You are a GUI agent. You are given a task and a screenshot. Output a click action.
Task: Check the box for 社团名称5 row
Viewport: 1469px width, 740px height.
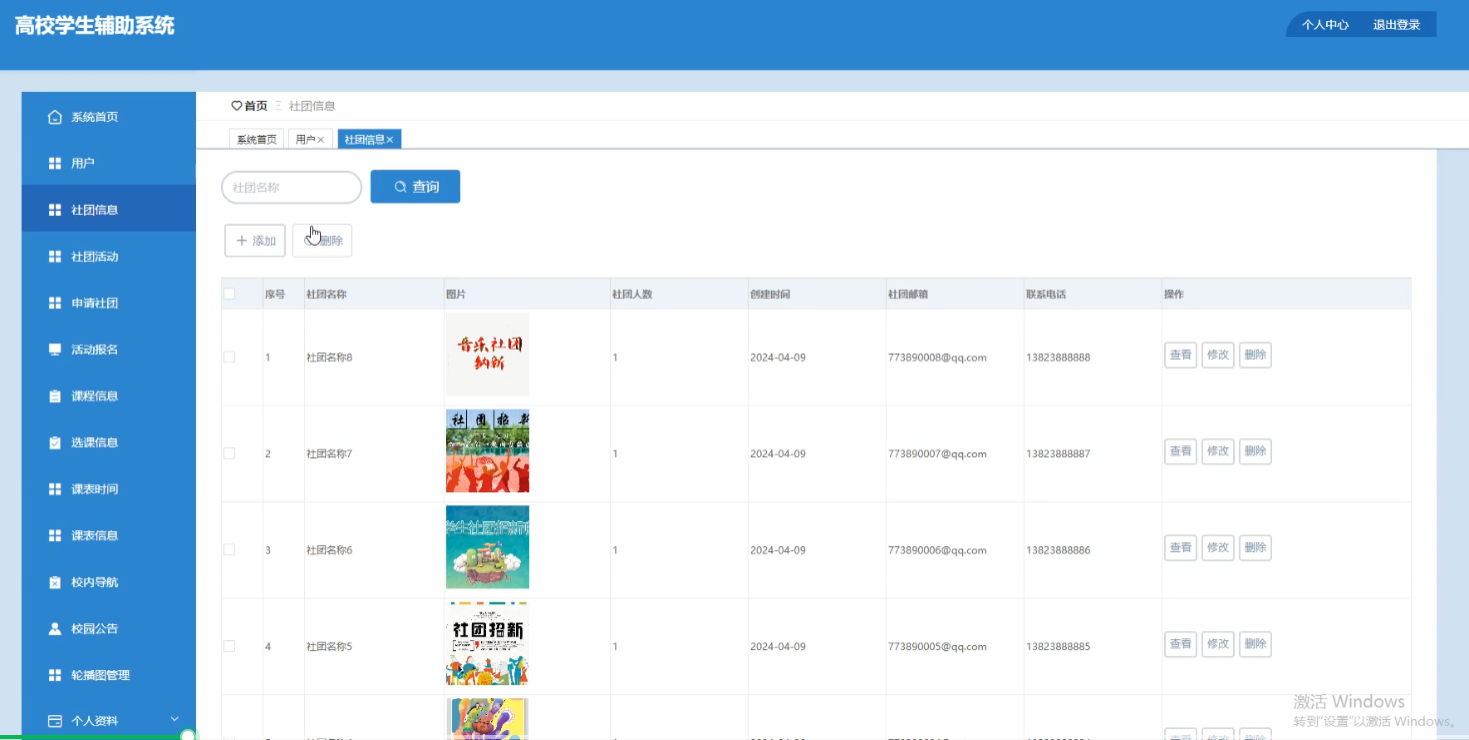point(229,646)
